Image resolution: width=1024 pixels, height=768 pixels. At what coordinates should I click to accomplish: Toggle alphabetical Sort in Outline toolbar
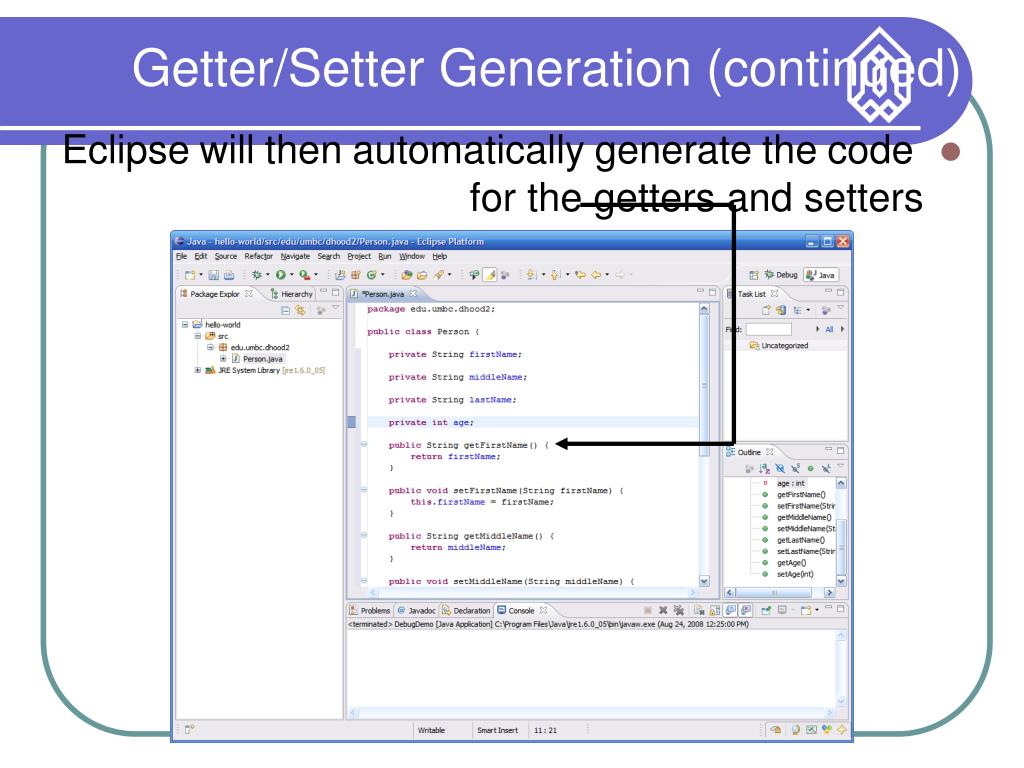tap(765, 469)
